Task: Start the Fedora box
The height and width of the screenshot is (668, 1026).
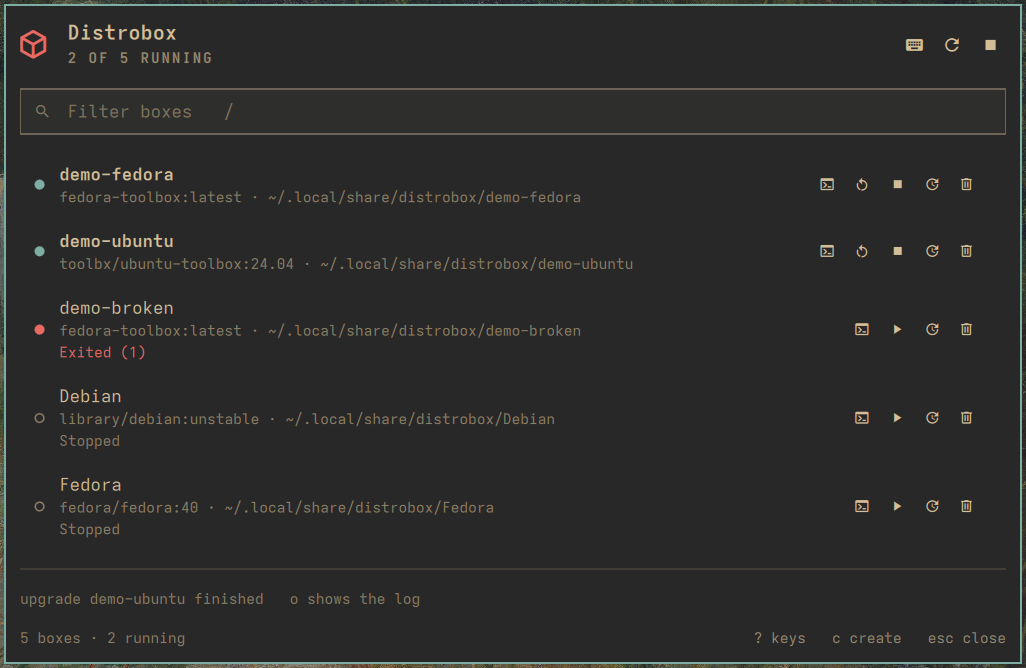Action: [898, 506]
